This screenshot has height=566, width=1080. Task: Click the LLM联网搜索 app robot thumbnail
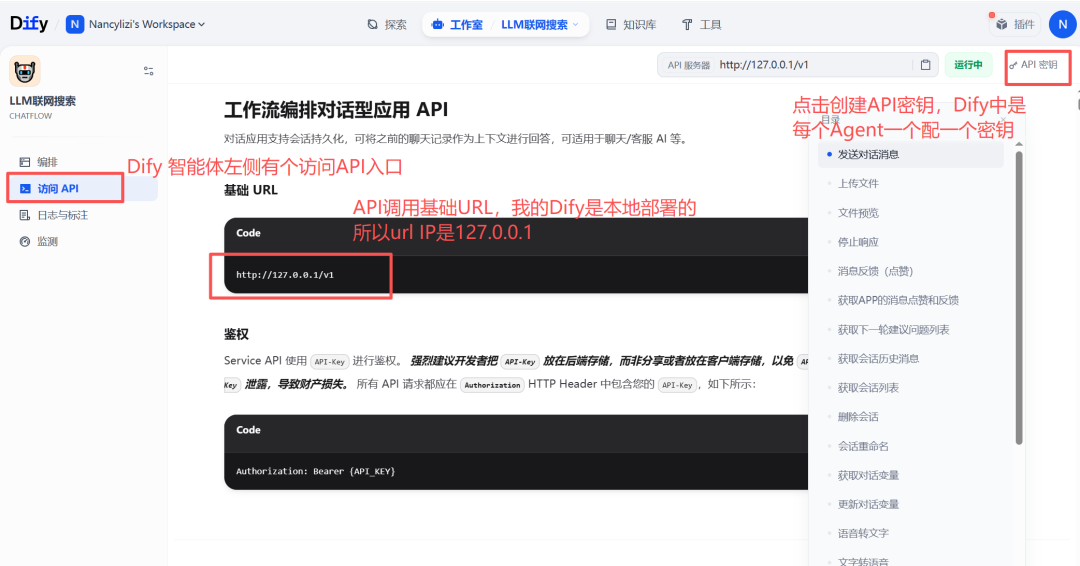click(x=25, y=71)
